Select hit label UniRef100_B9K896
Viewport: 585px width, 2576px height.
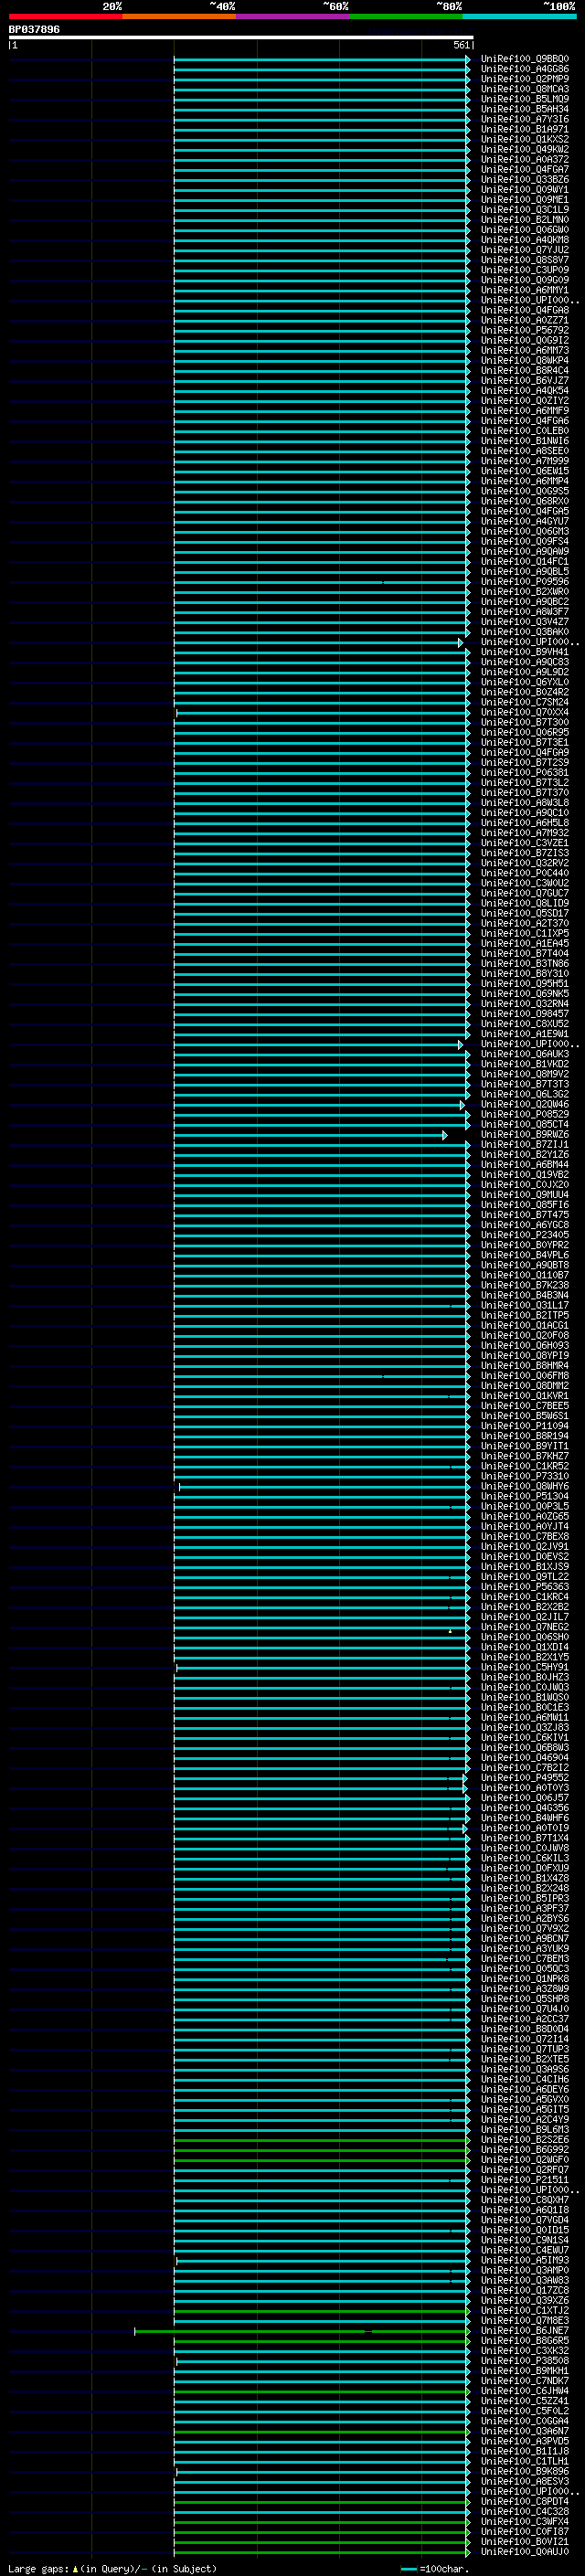[x=525, y=2471]
